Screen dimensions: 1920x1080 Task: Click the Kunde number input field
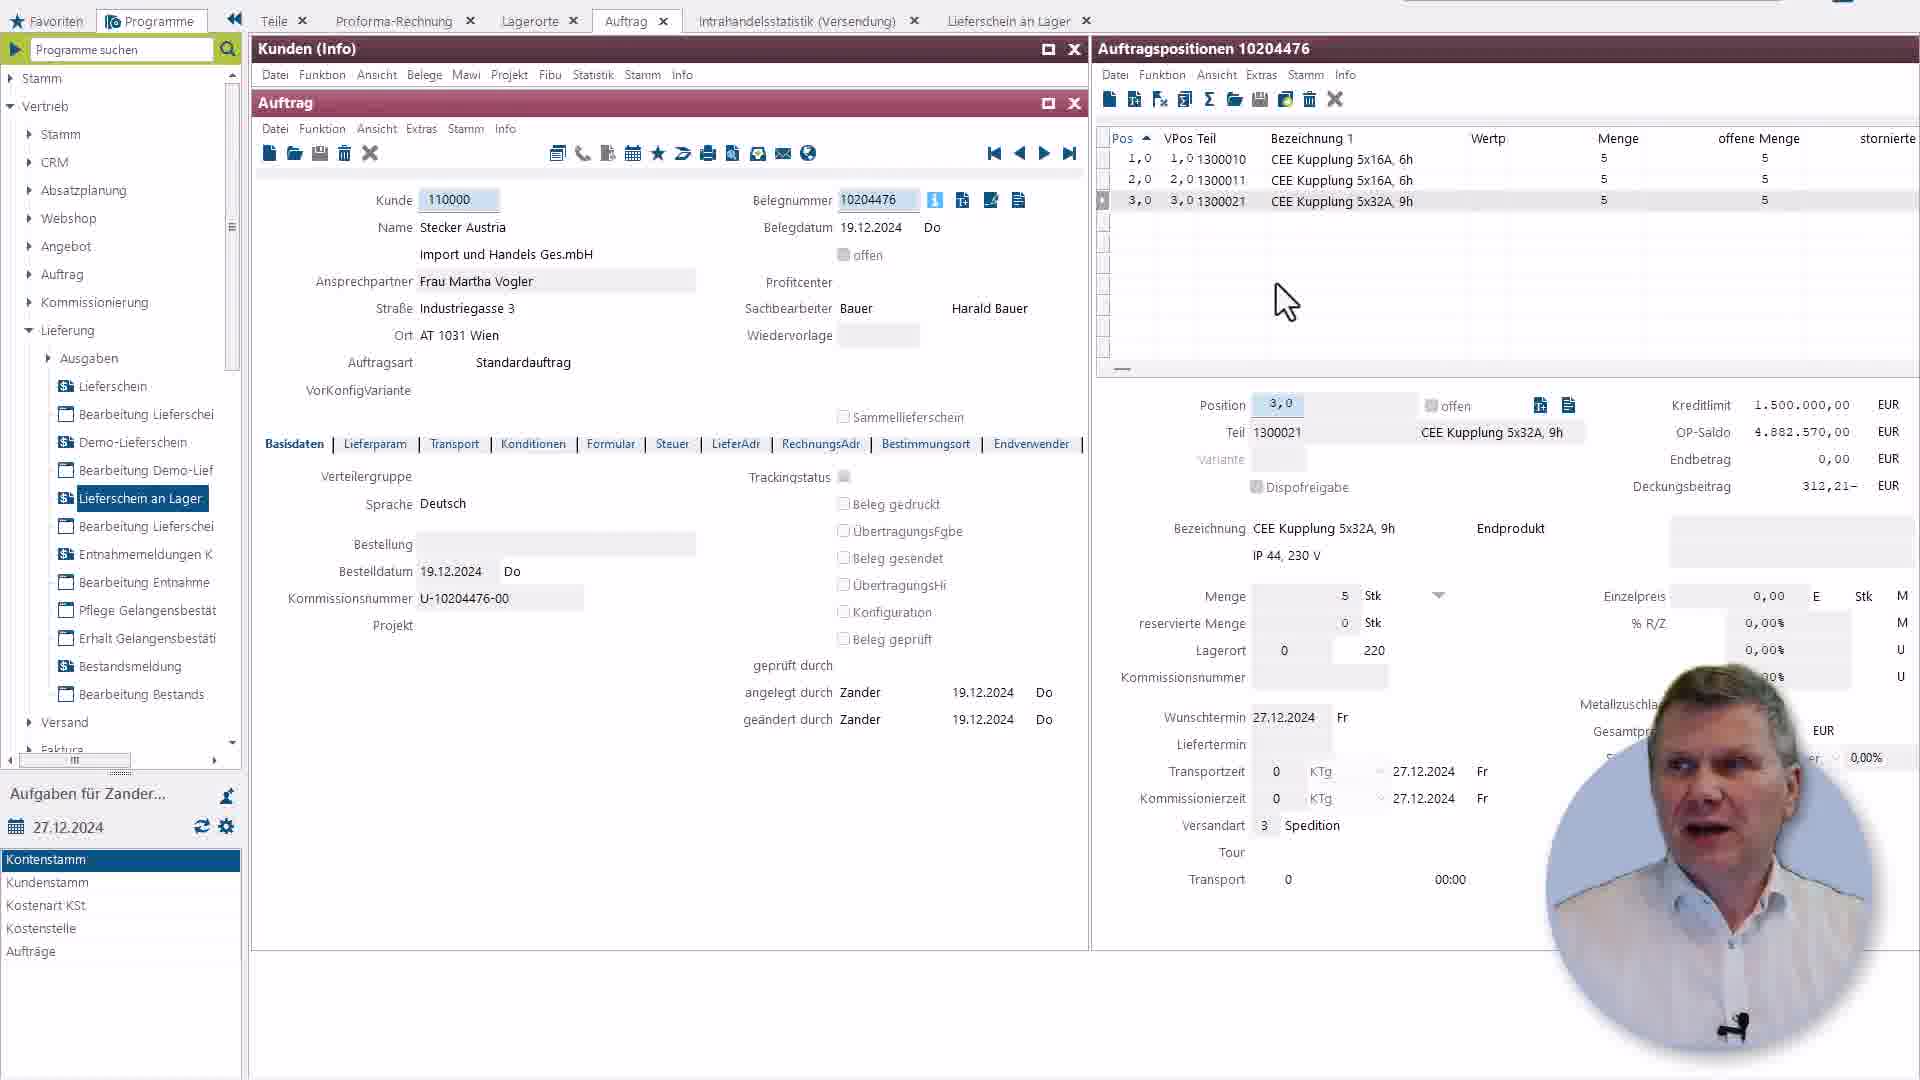tap(459, 200)
